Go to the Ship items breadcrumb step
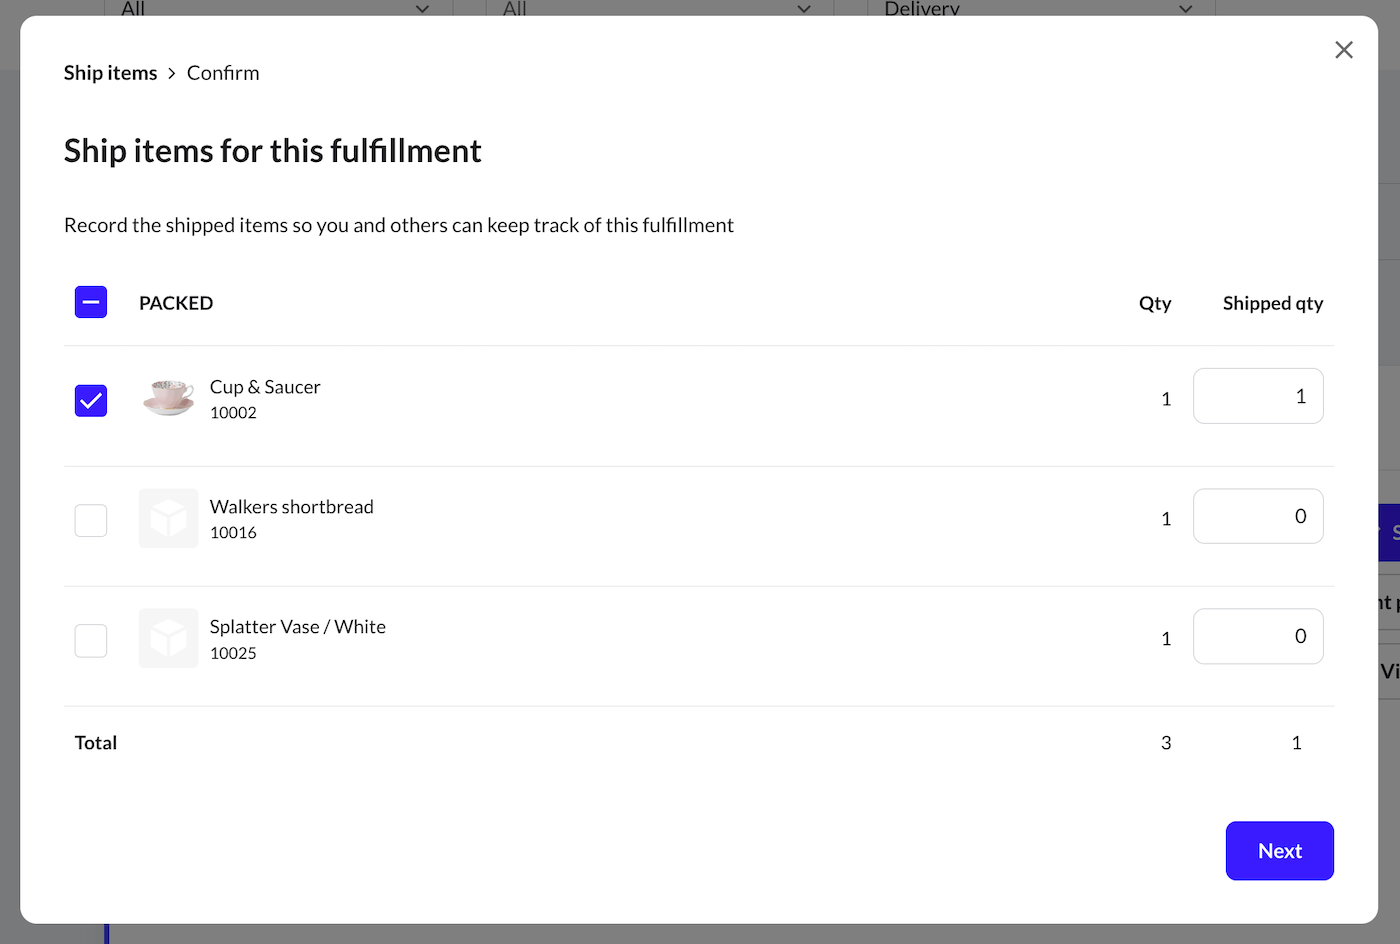Viewport: 1400px width, 944px height. (110, 73)
